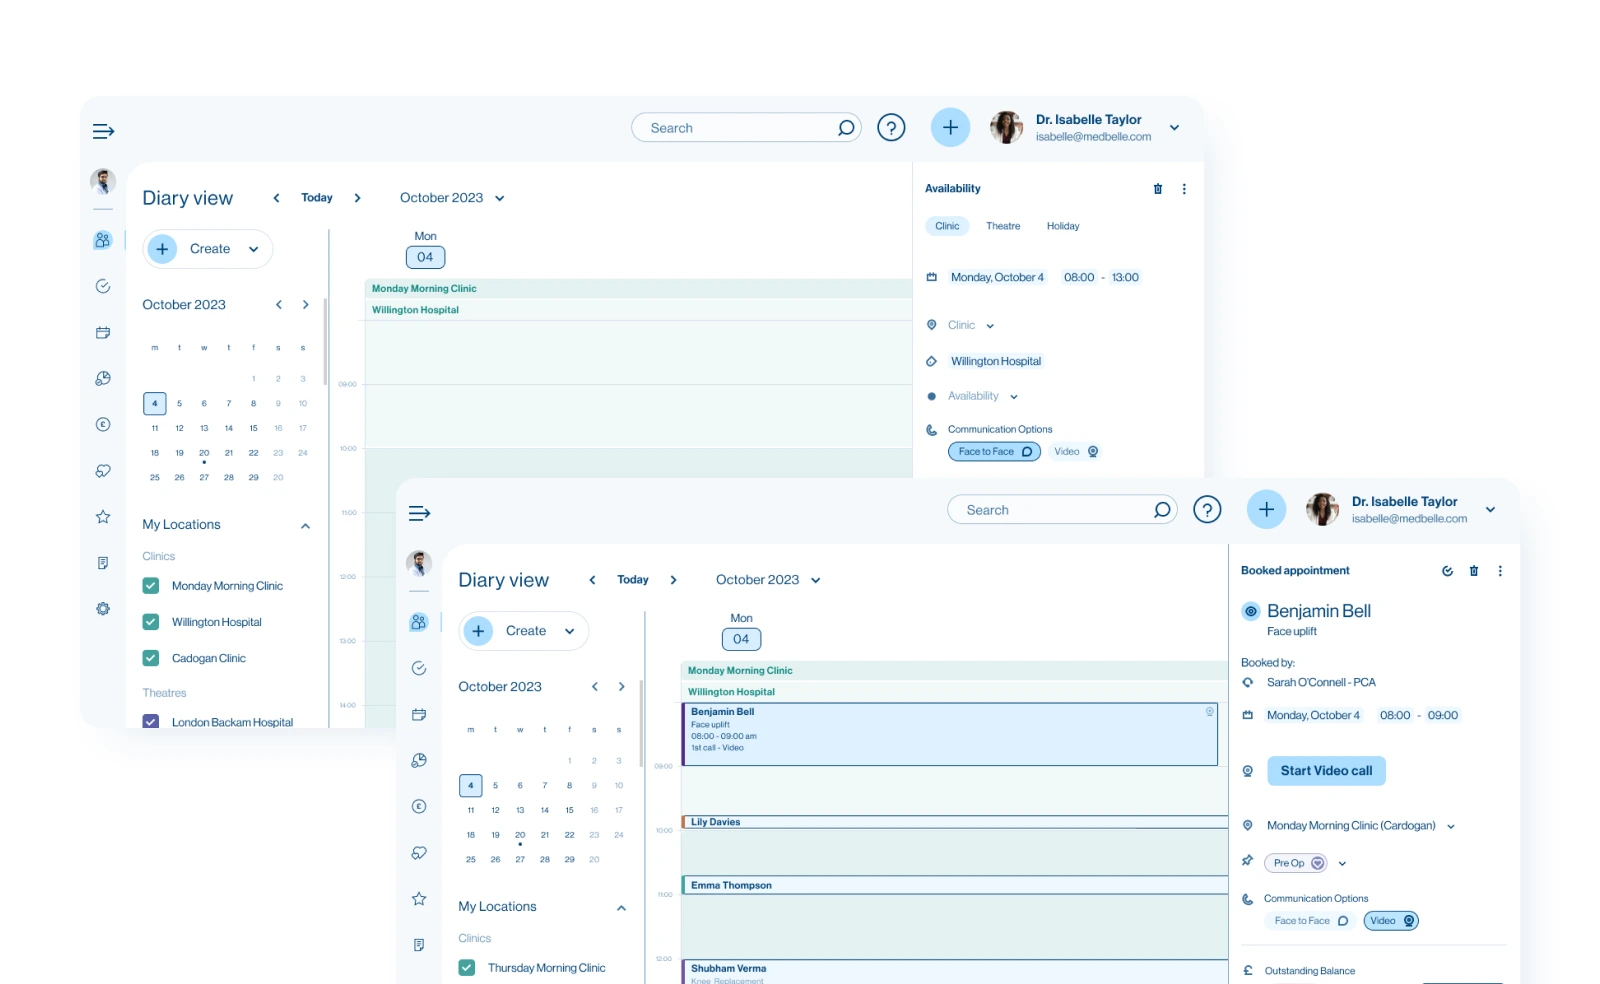Screen dimensions: 1600x984
Task: Toggle London Backam Hospital theatre checkbox
Action: (151, 721)
